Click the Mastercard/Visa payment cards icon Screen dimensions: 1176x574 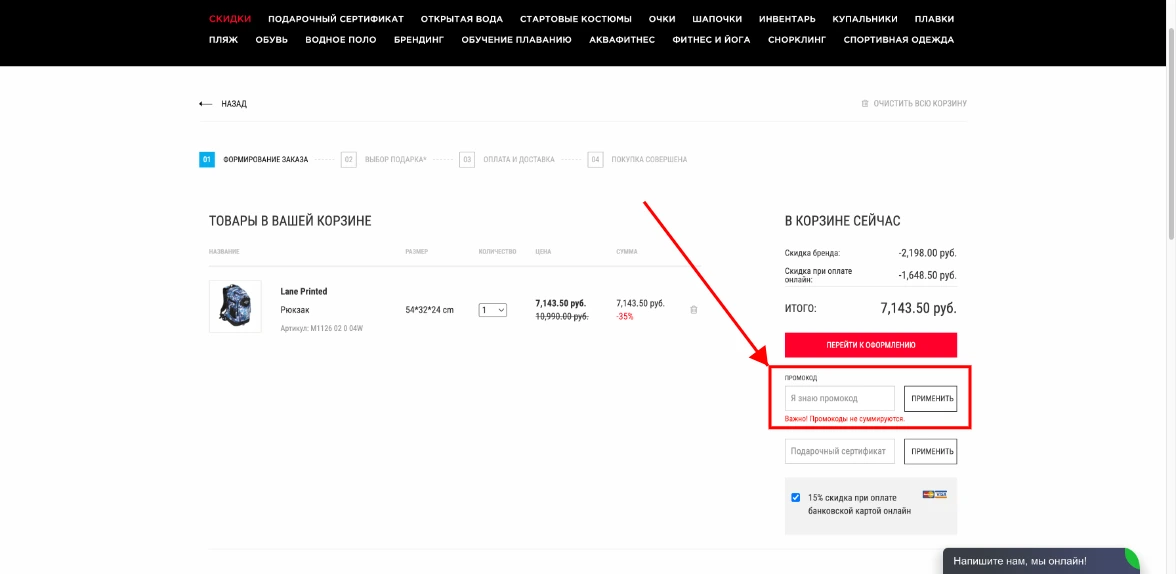(x=934, y=494)
